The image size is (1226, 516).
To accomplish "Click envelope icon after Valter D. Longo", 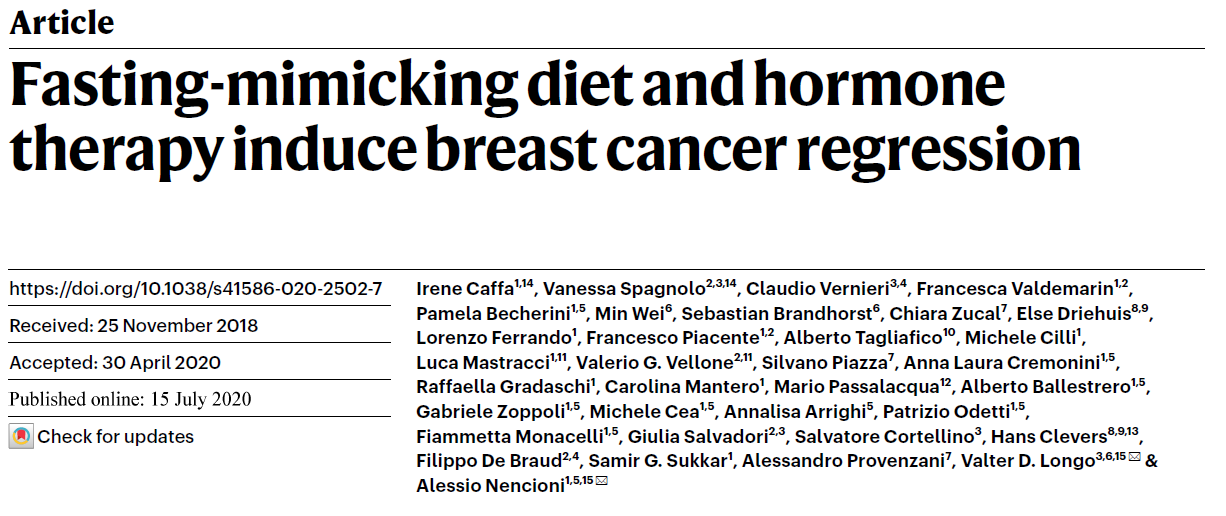I will pyautogui.click(x=1134, y=458).
